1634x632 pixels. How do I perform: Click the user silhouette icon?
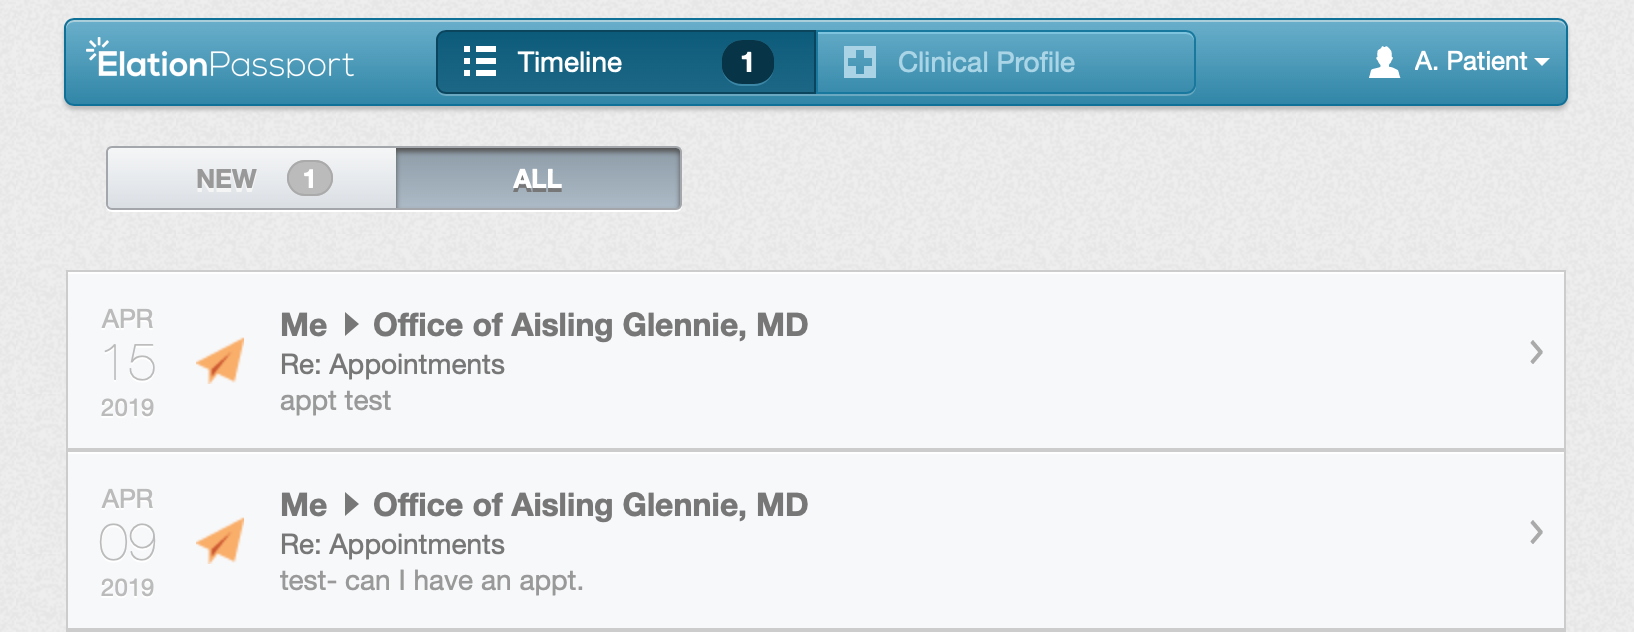(1384, 62)
